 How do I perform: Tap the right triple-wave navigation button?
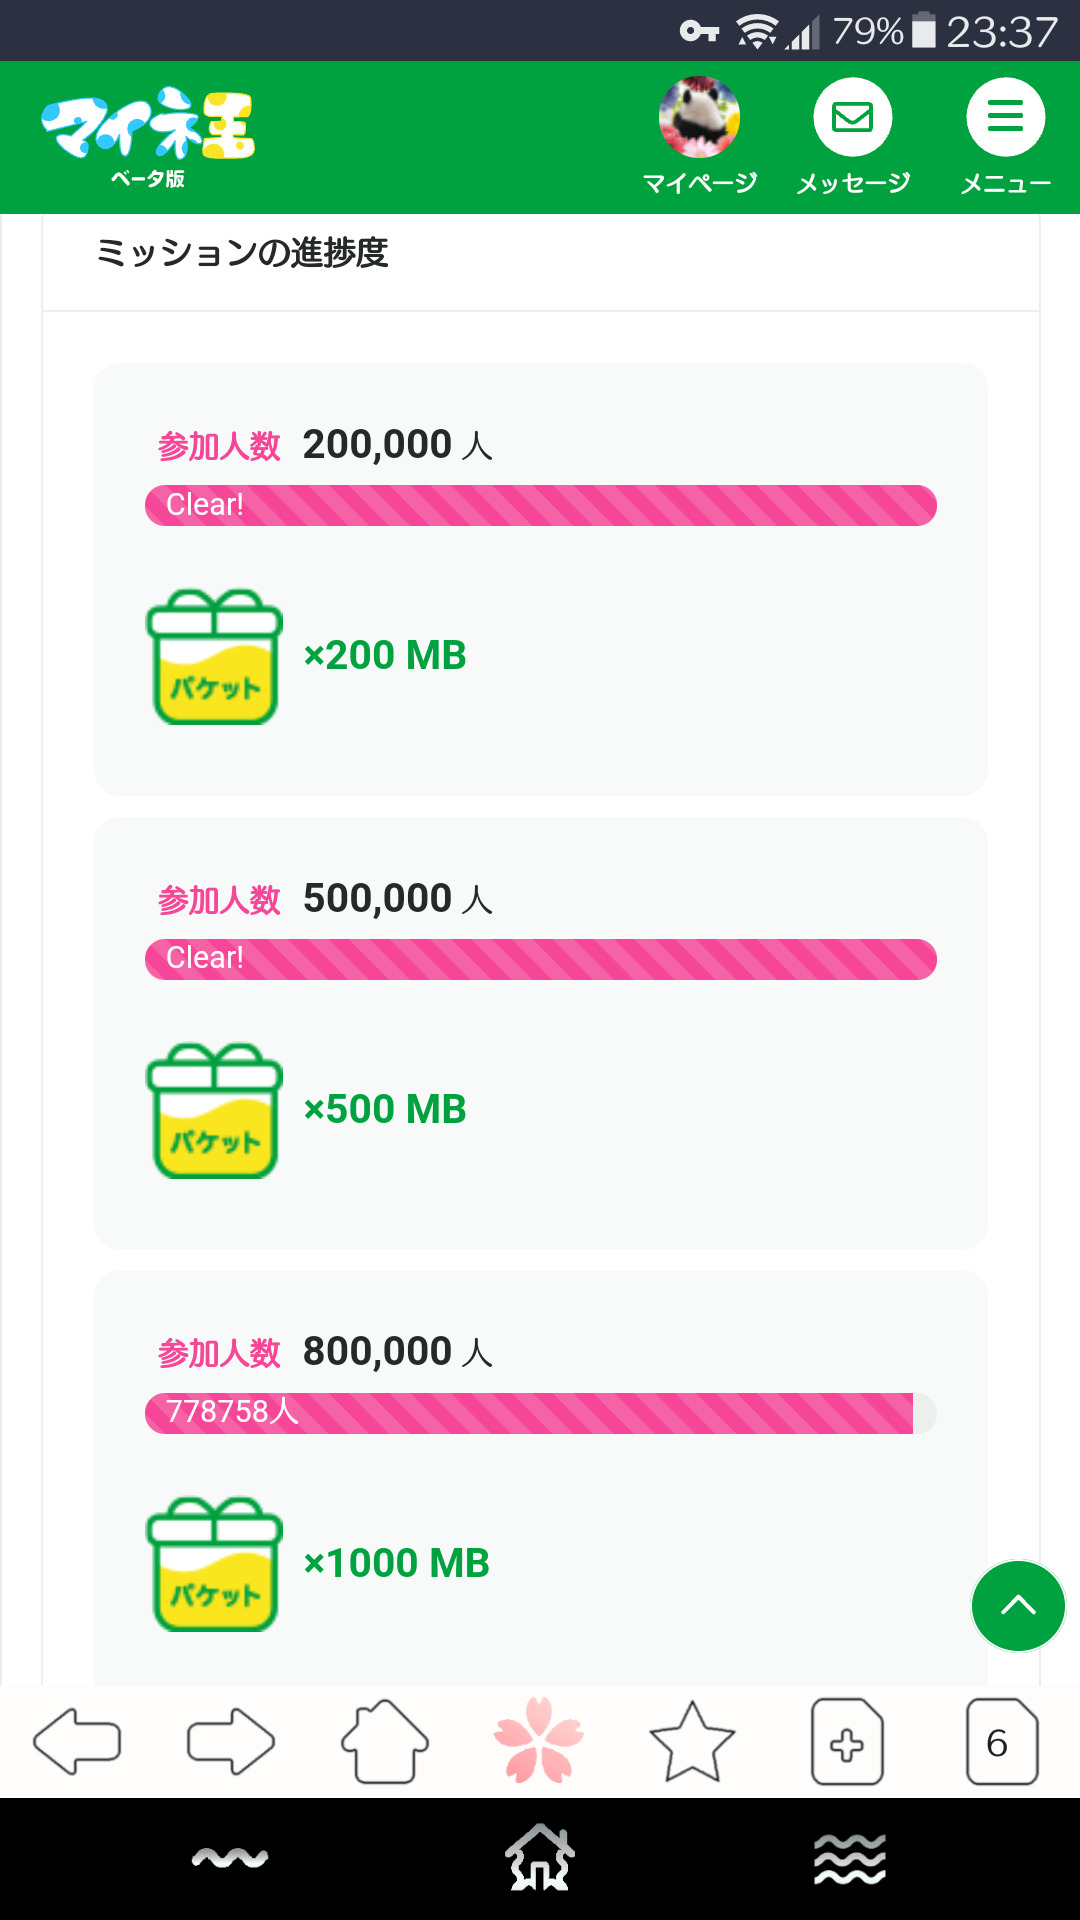click(x=850, y=1858)
